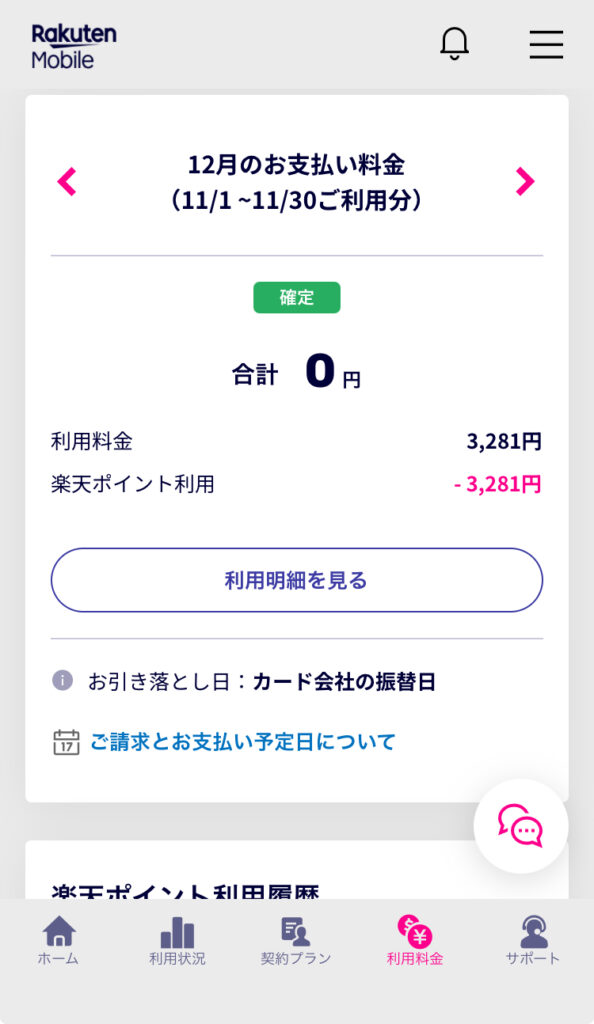
Task: Go to next month with right chevron
Action: (525, 182)
